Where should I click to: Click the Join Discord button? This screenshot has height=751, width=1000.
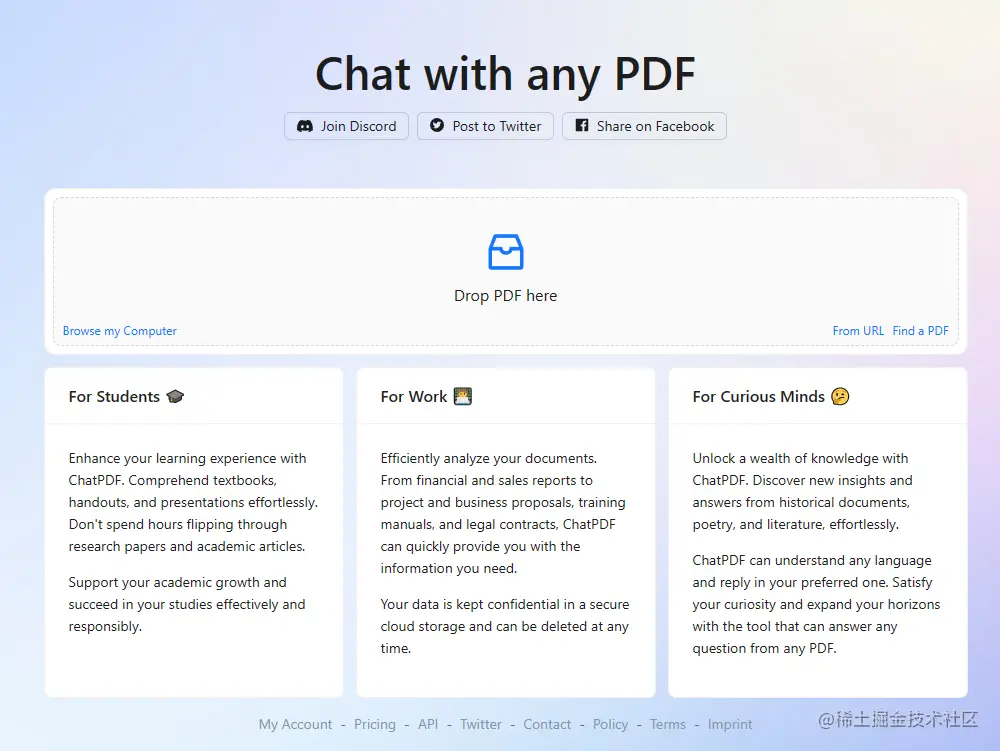click(346, 126)
